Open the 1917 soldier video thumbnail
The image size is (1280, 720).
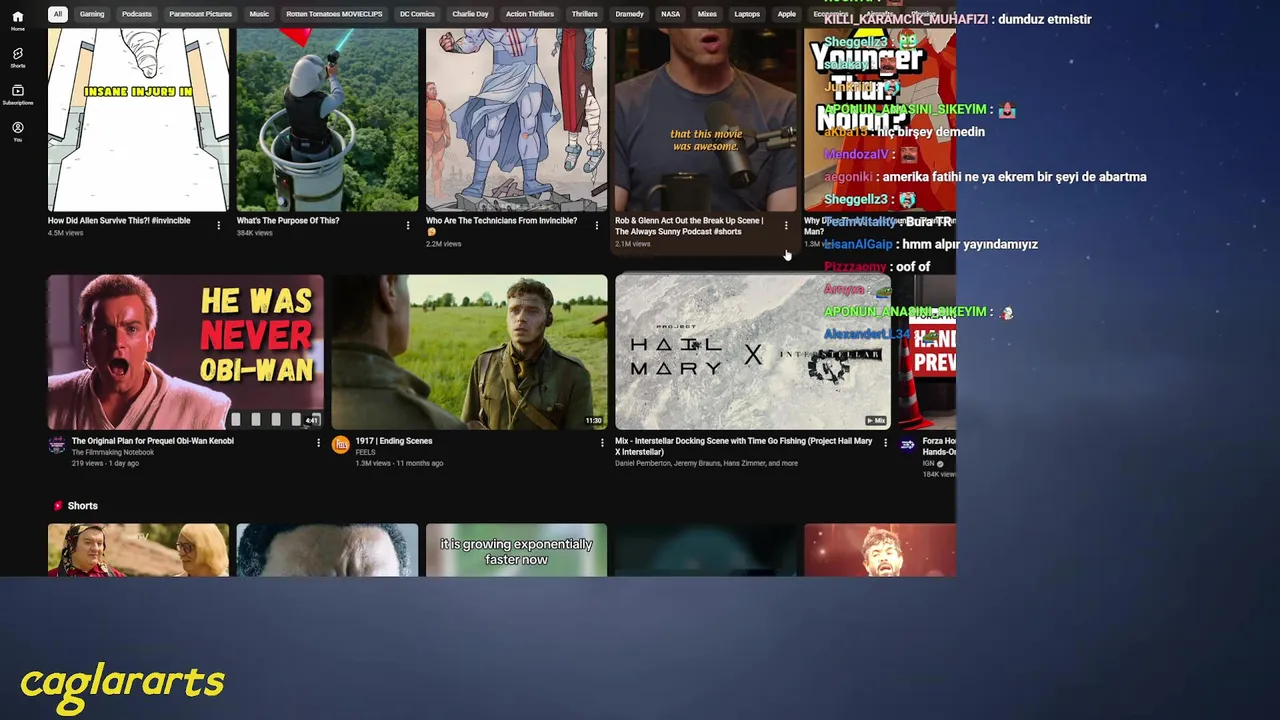(x=469, y=352)
